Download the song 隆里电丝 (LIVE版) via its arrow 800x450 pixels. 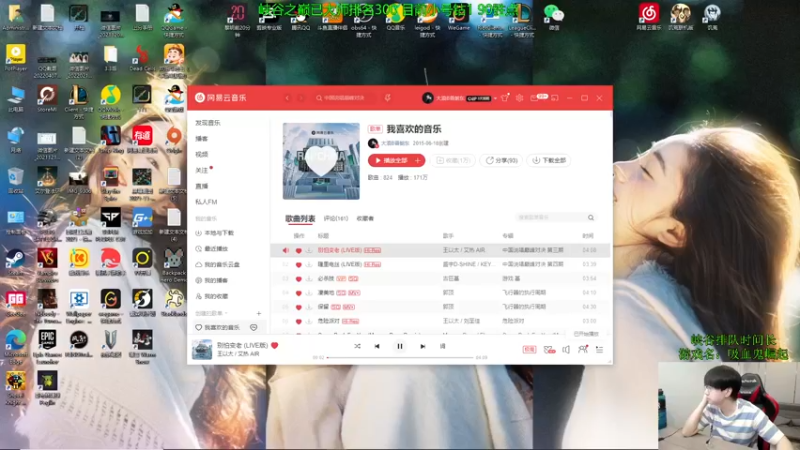pyautogui.click(x=309, y=264)
